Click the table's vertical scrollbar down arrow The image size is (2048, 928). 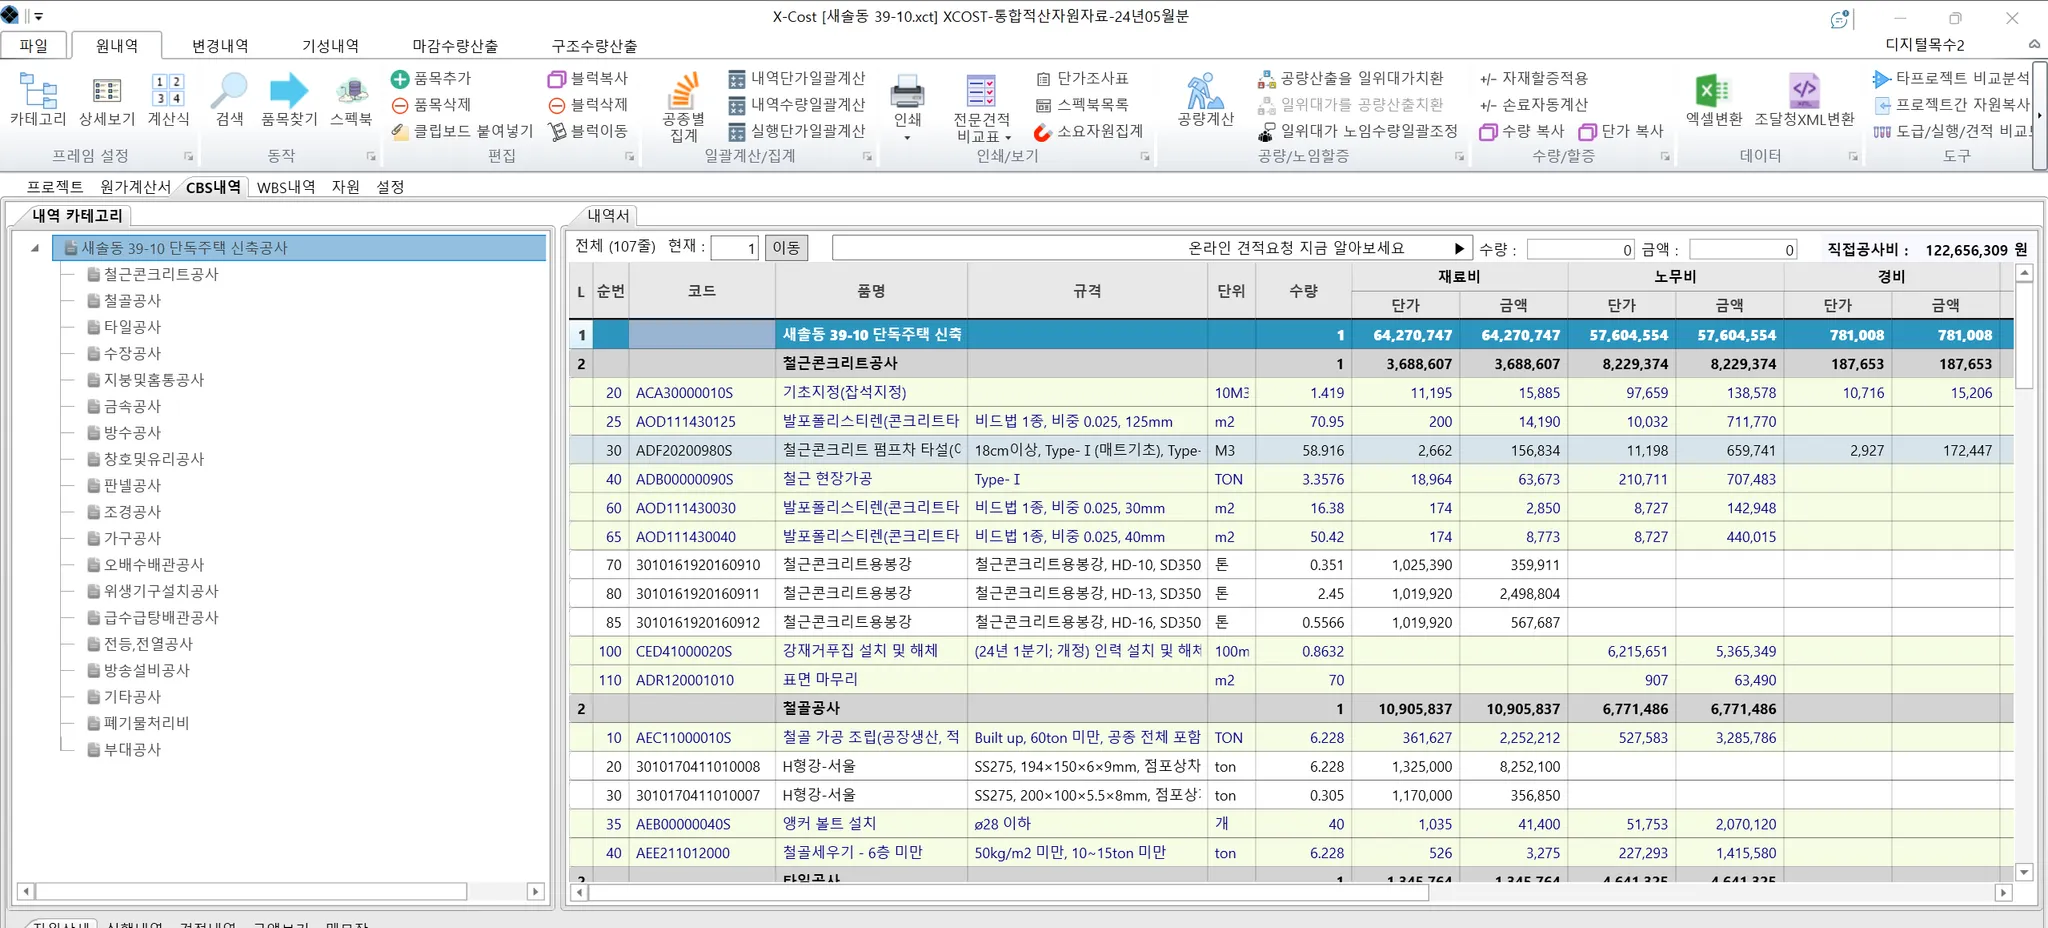point(2024,872)
